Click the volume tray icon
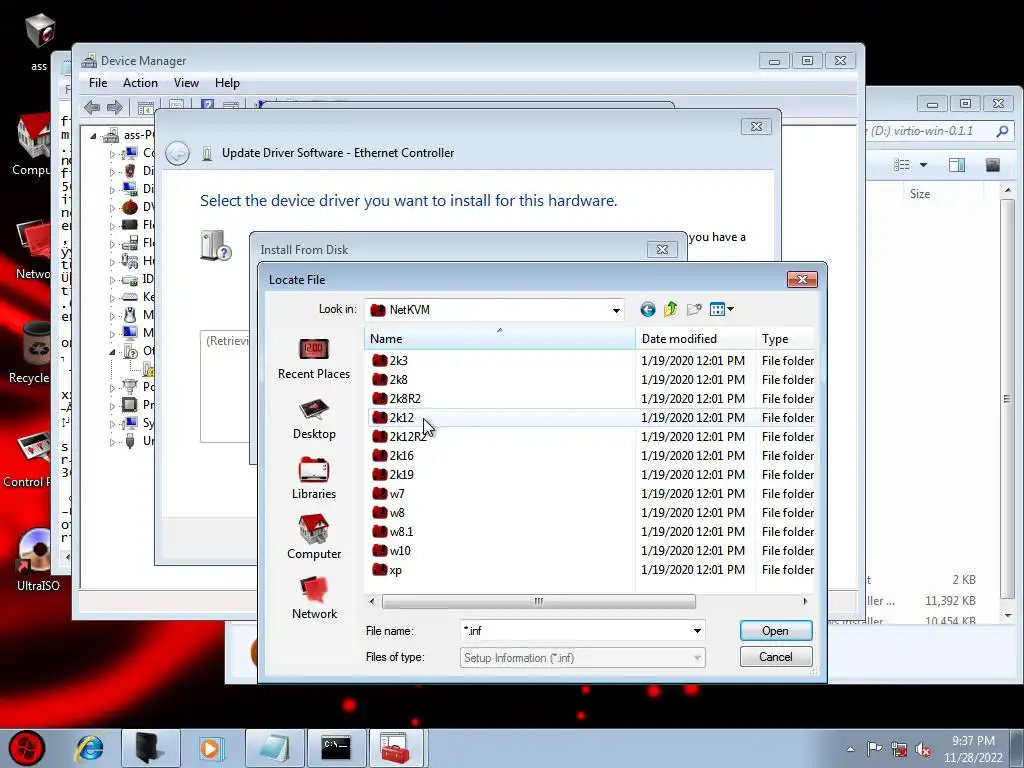 (x=923, y=749)
